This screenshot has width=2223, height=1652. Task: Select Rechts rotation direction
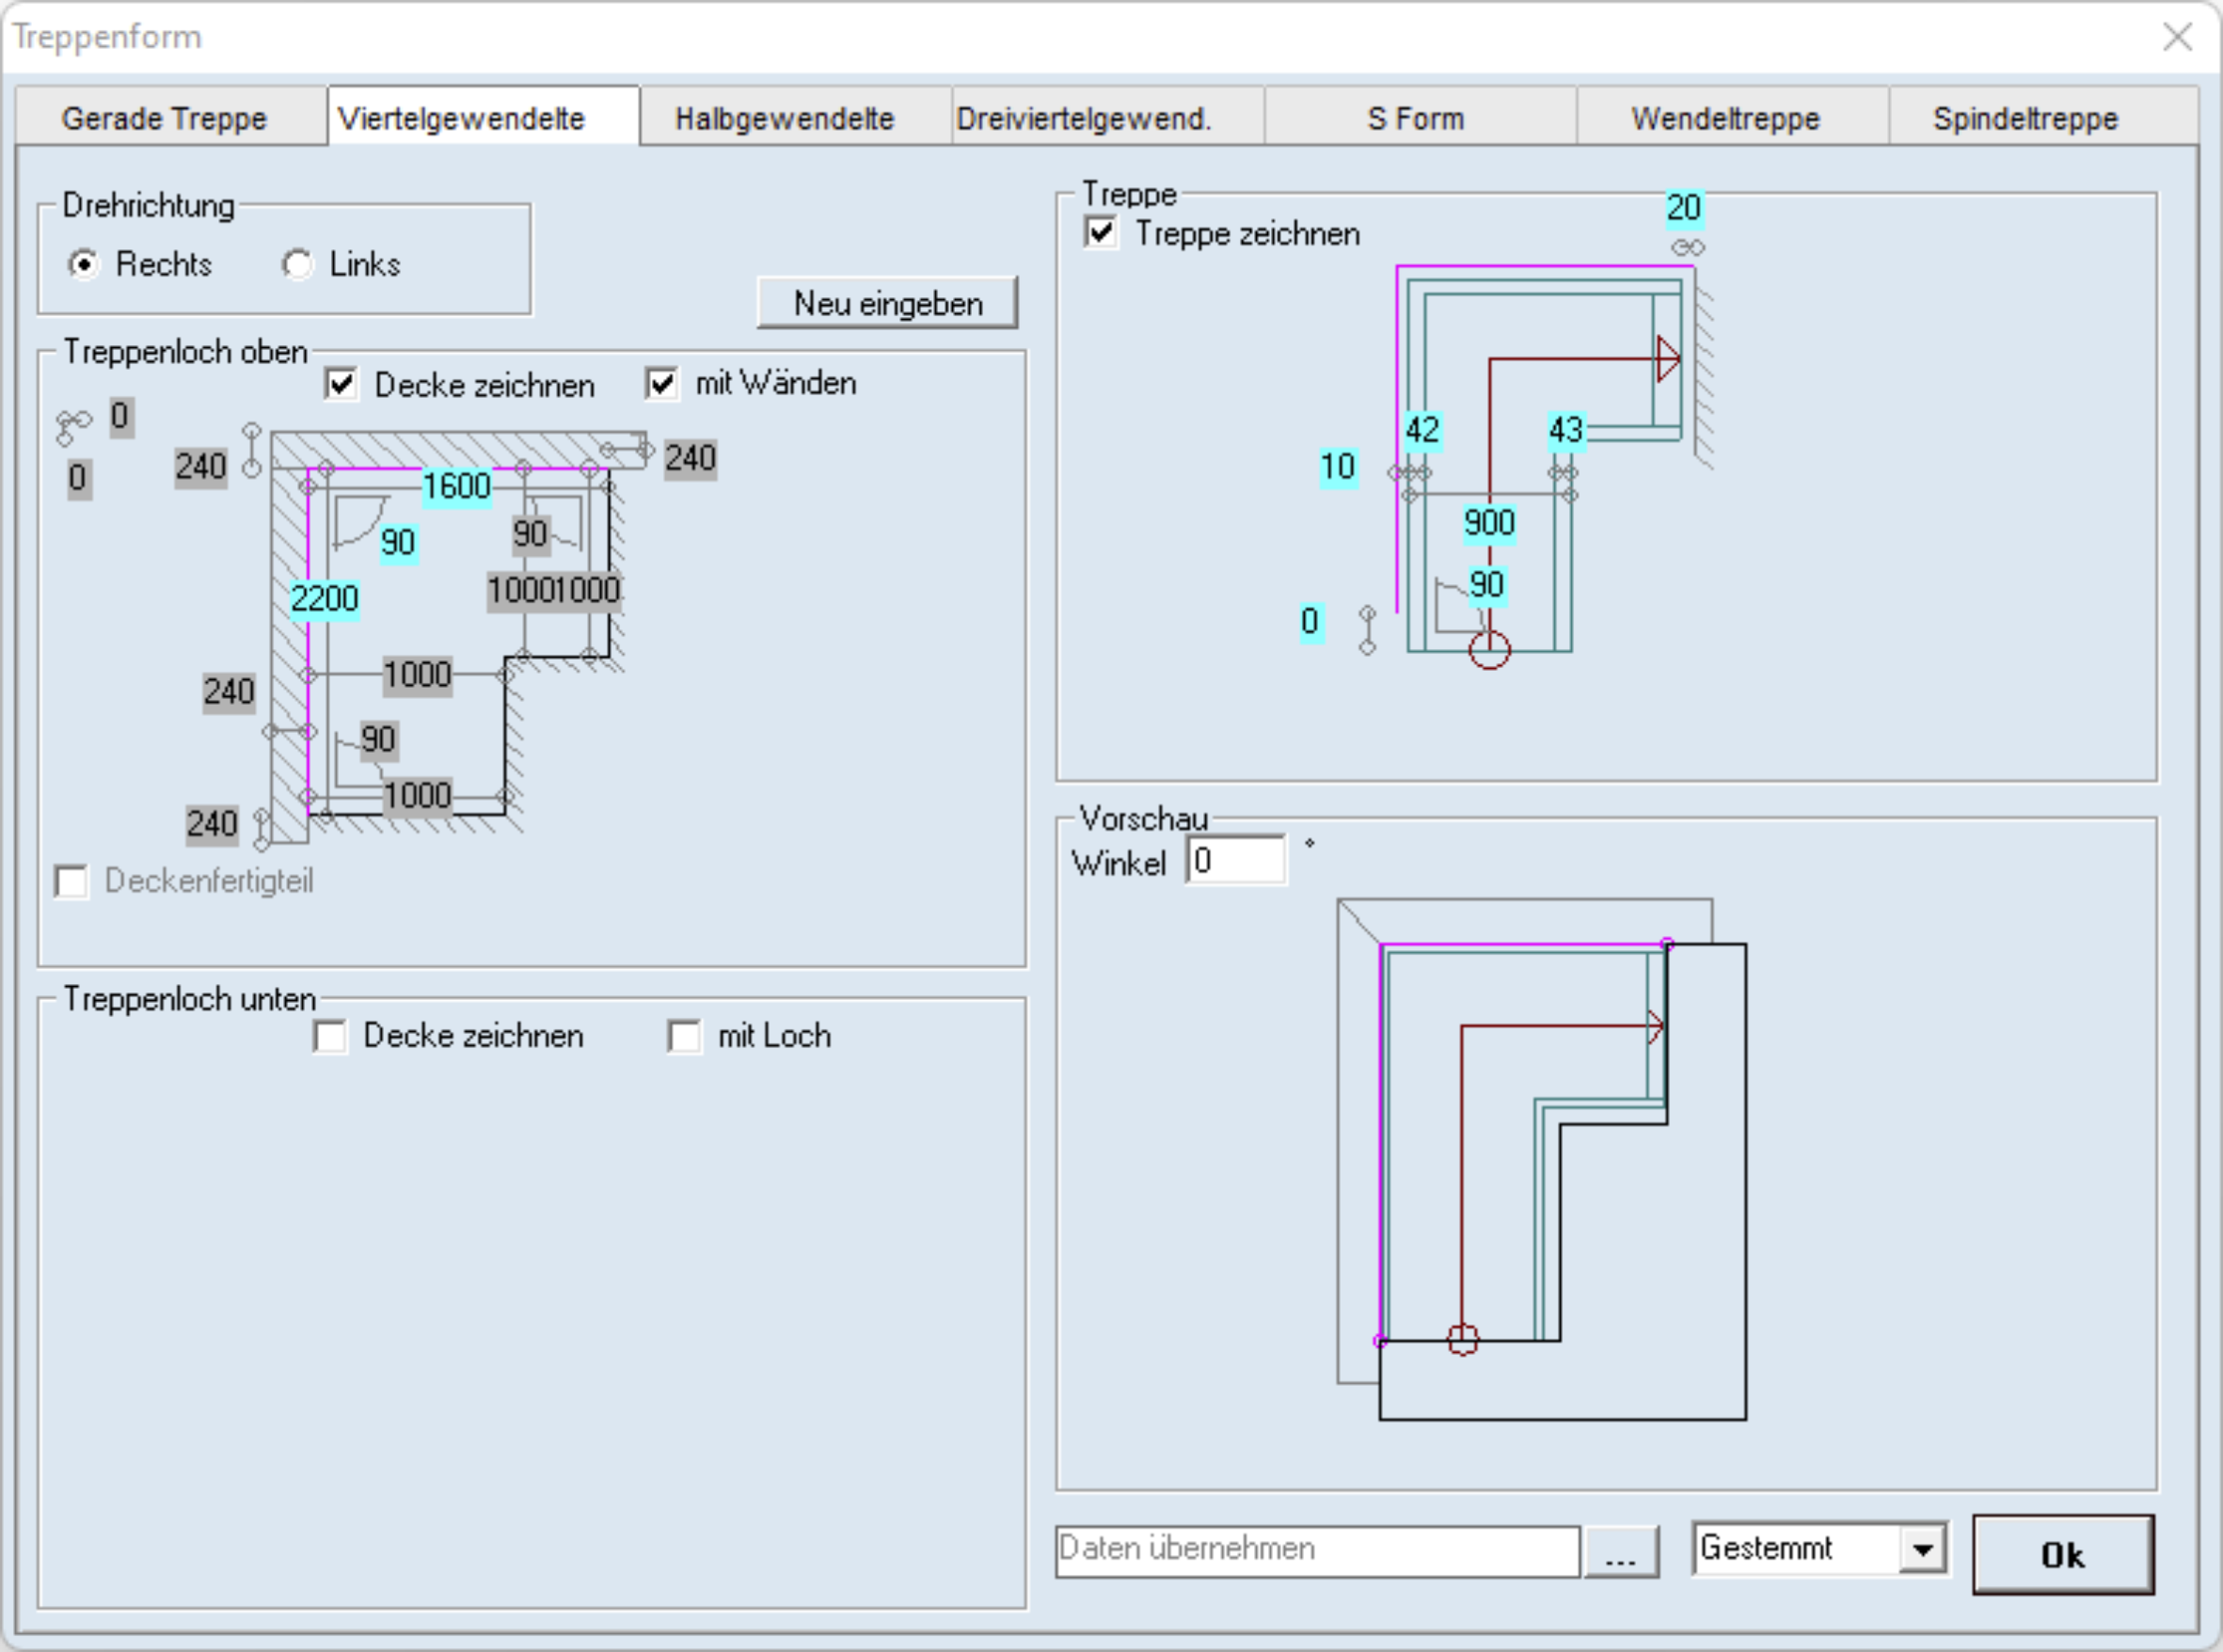pos(84,264)
